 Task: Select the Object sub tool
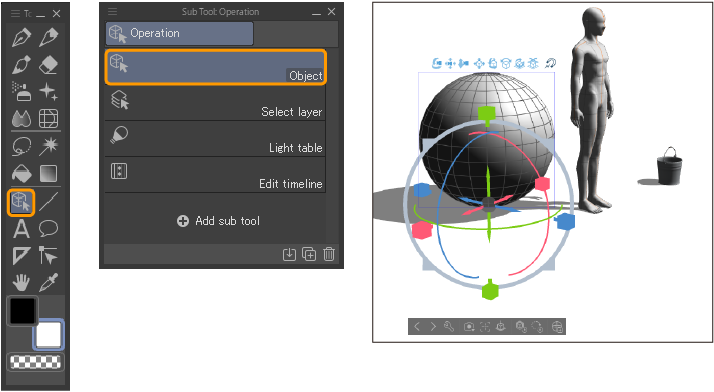216,67
